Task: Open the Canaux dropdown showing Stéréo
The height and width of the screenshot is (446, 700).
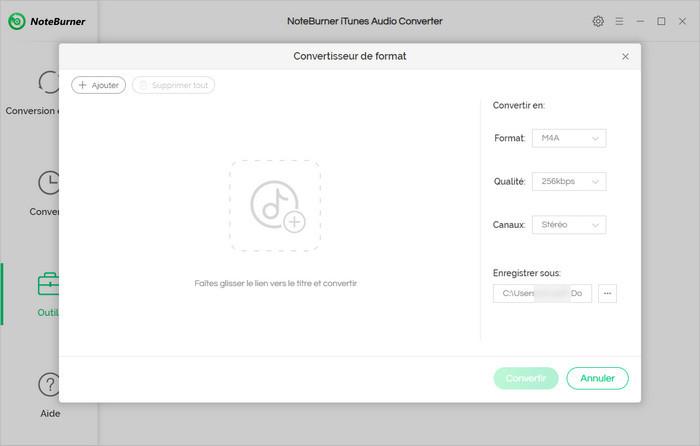Action: pos(569,225)
